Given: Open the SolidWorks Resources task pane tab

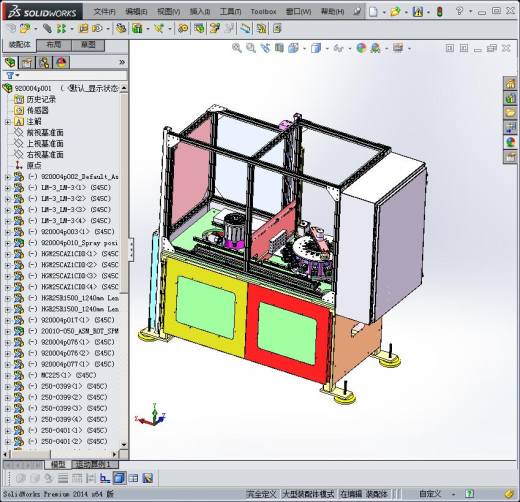Looking at the screenshot, I should point(510,84).
